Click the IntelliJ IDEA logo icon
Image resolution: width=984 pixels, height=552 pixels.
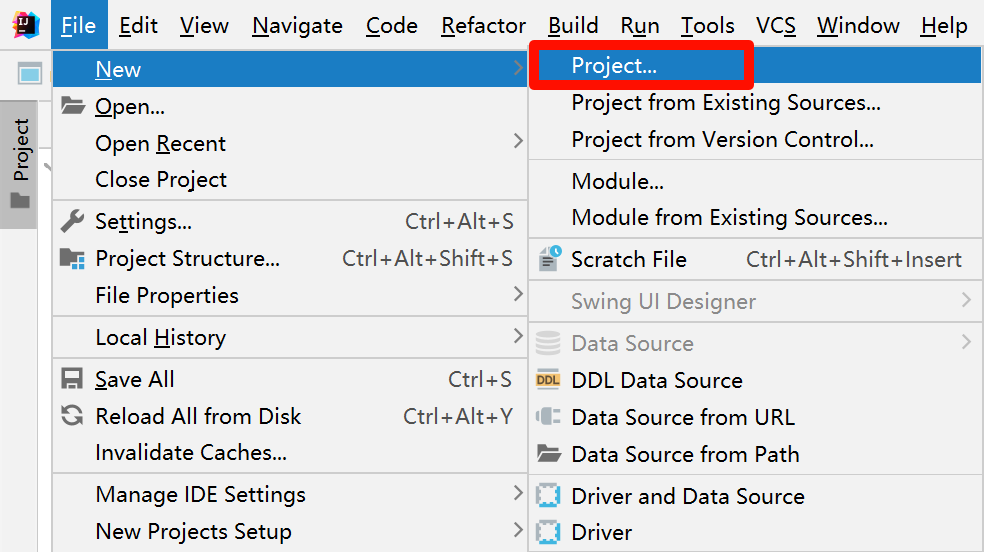click(x=26, y=26)
